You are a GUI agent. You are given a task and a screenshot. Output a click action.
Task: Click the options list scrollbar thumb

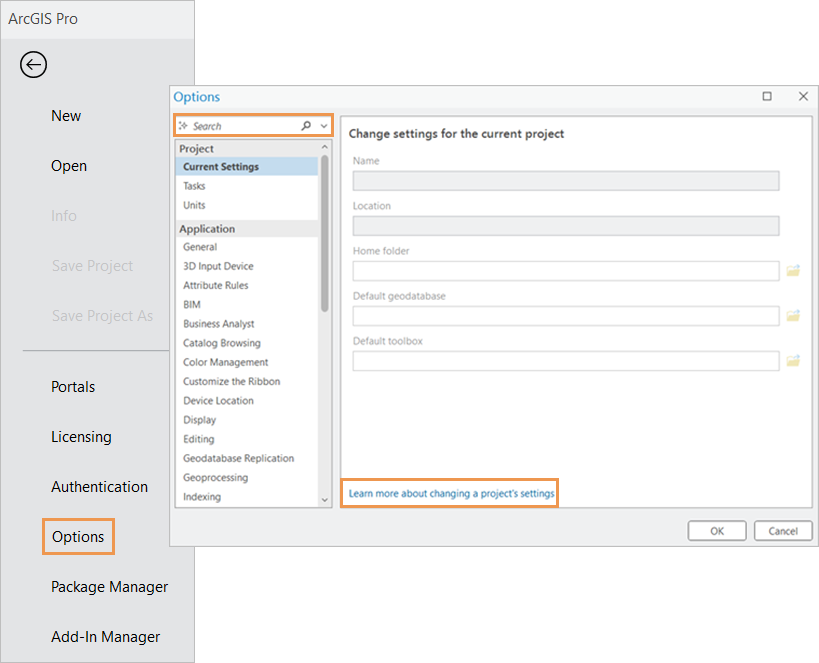pos(324,233)
